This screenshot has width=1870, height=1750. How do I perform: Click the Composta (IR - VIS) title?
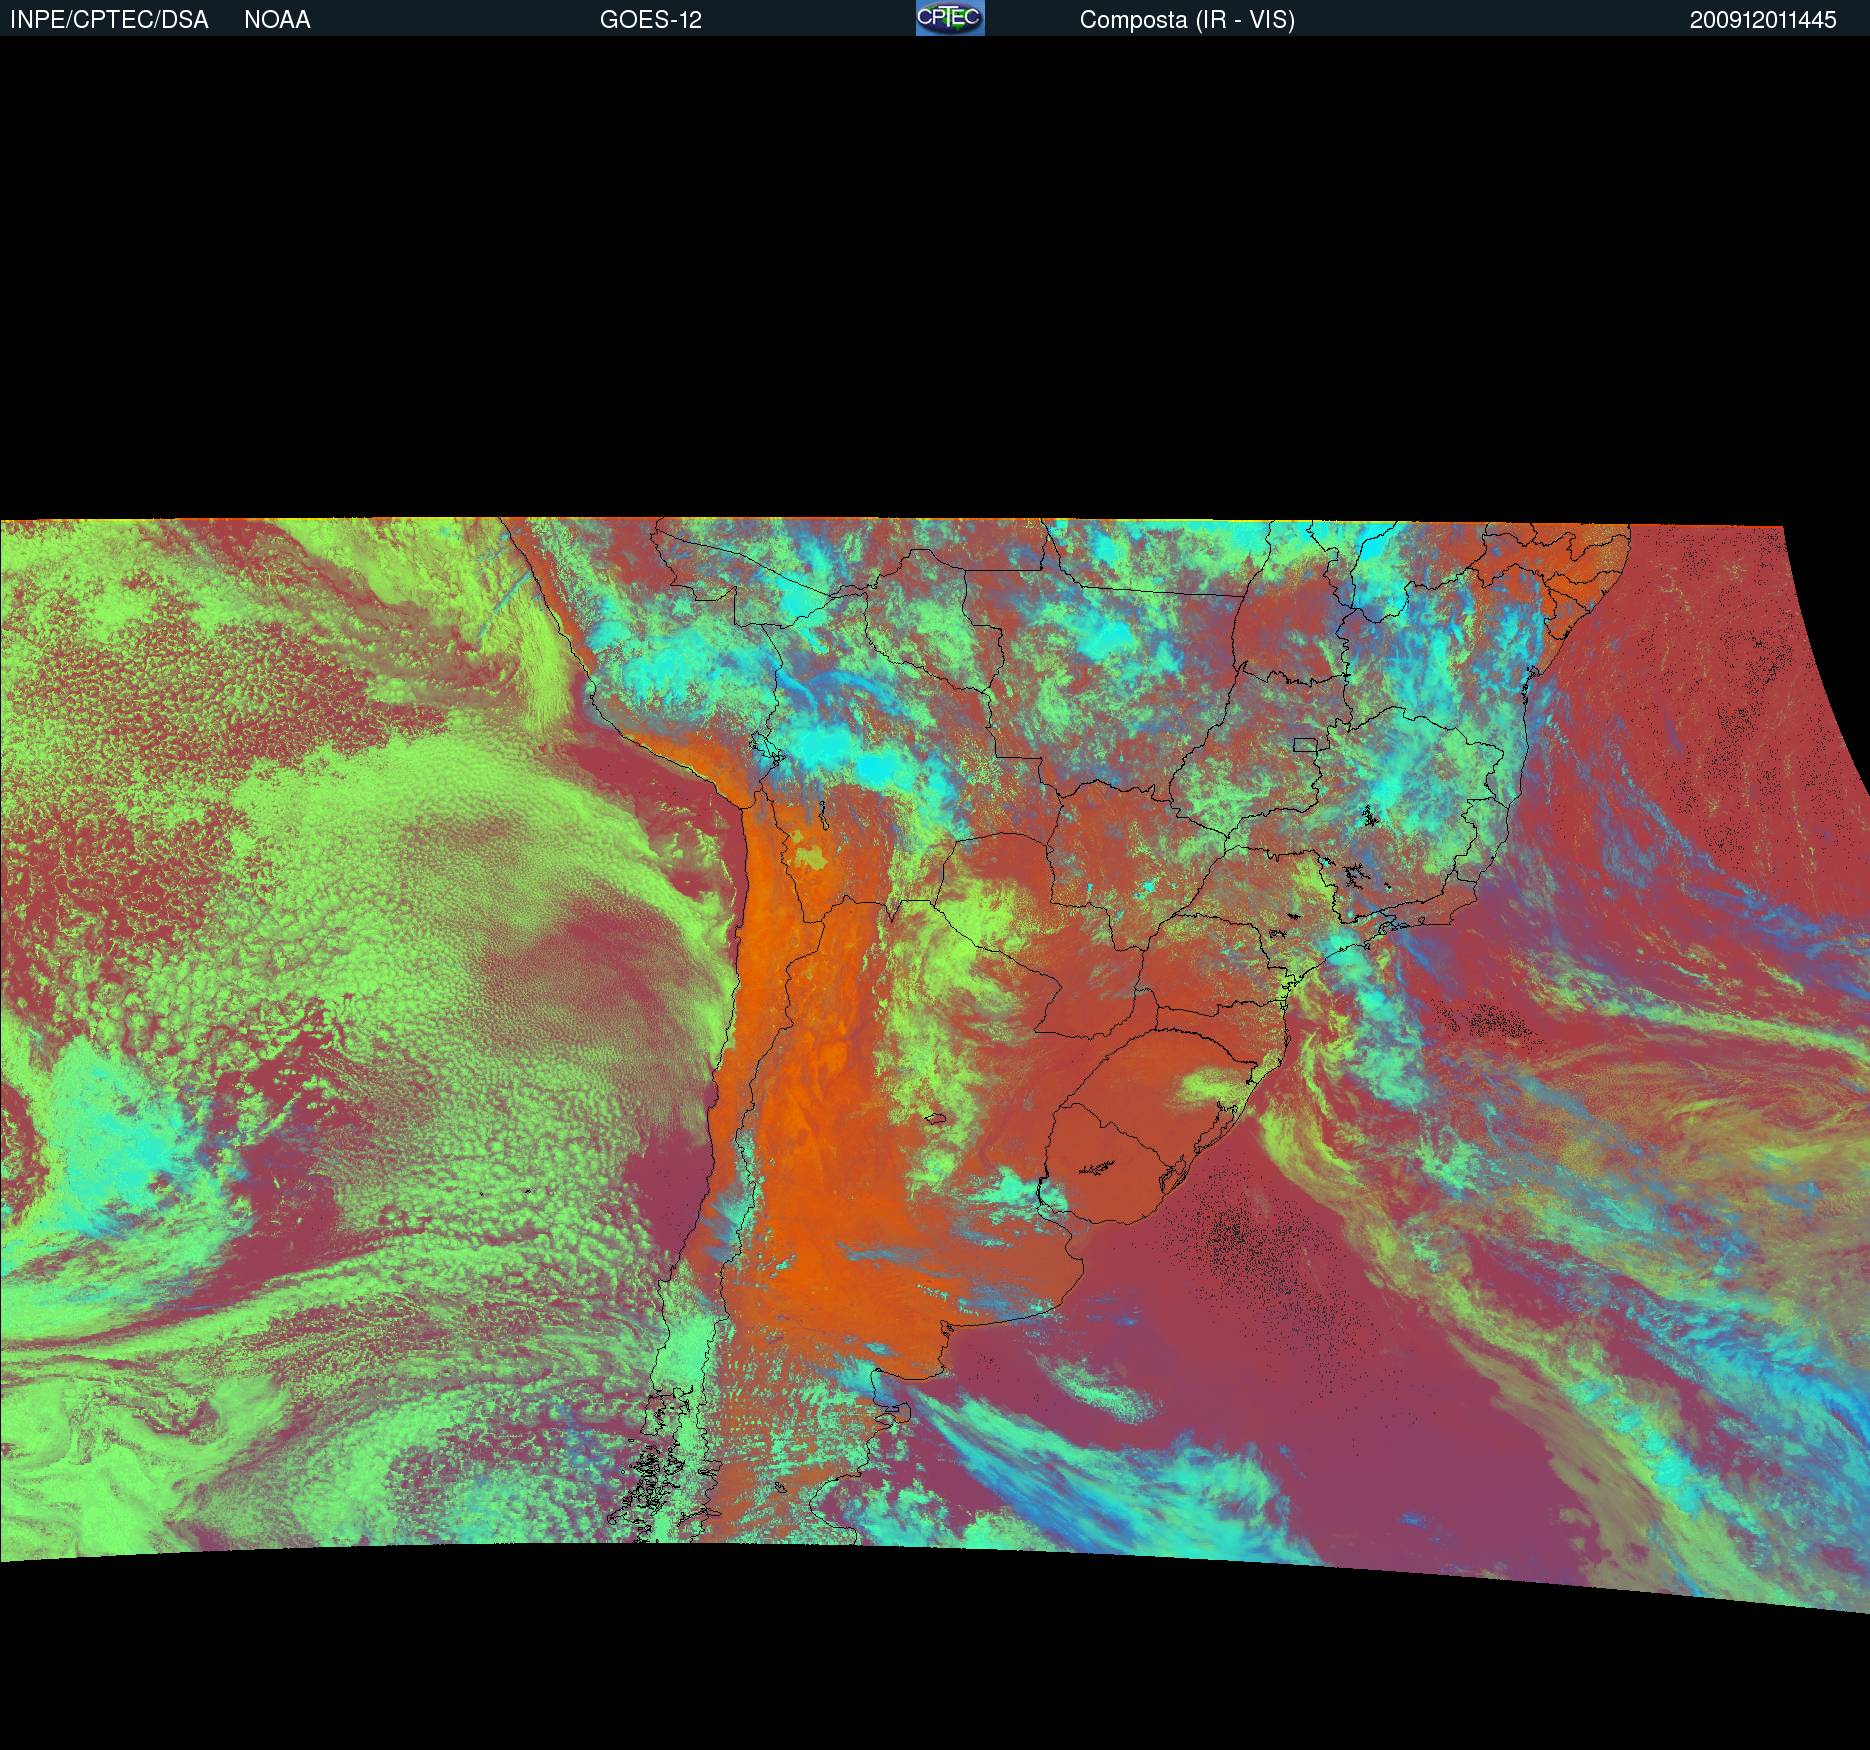coord(1186,20)
